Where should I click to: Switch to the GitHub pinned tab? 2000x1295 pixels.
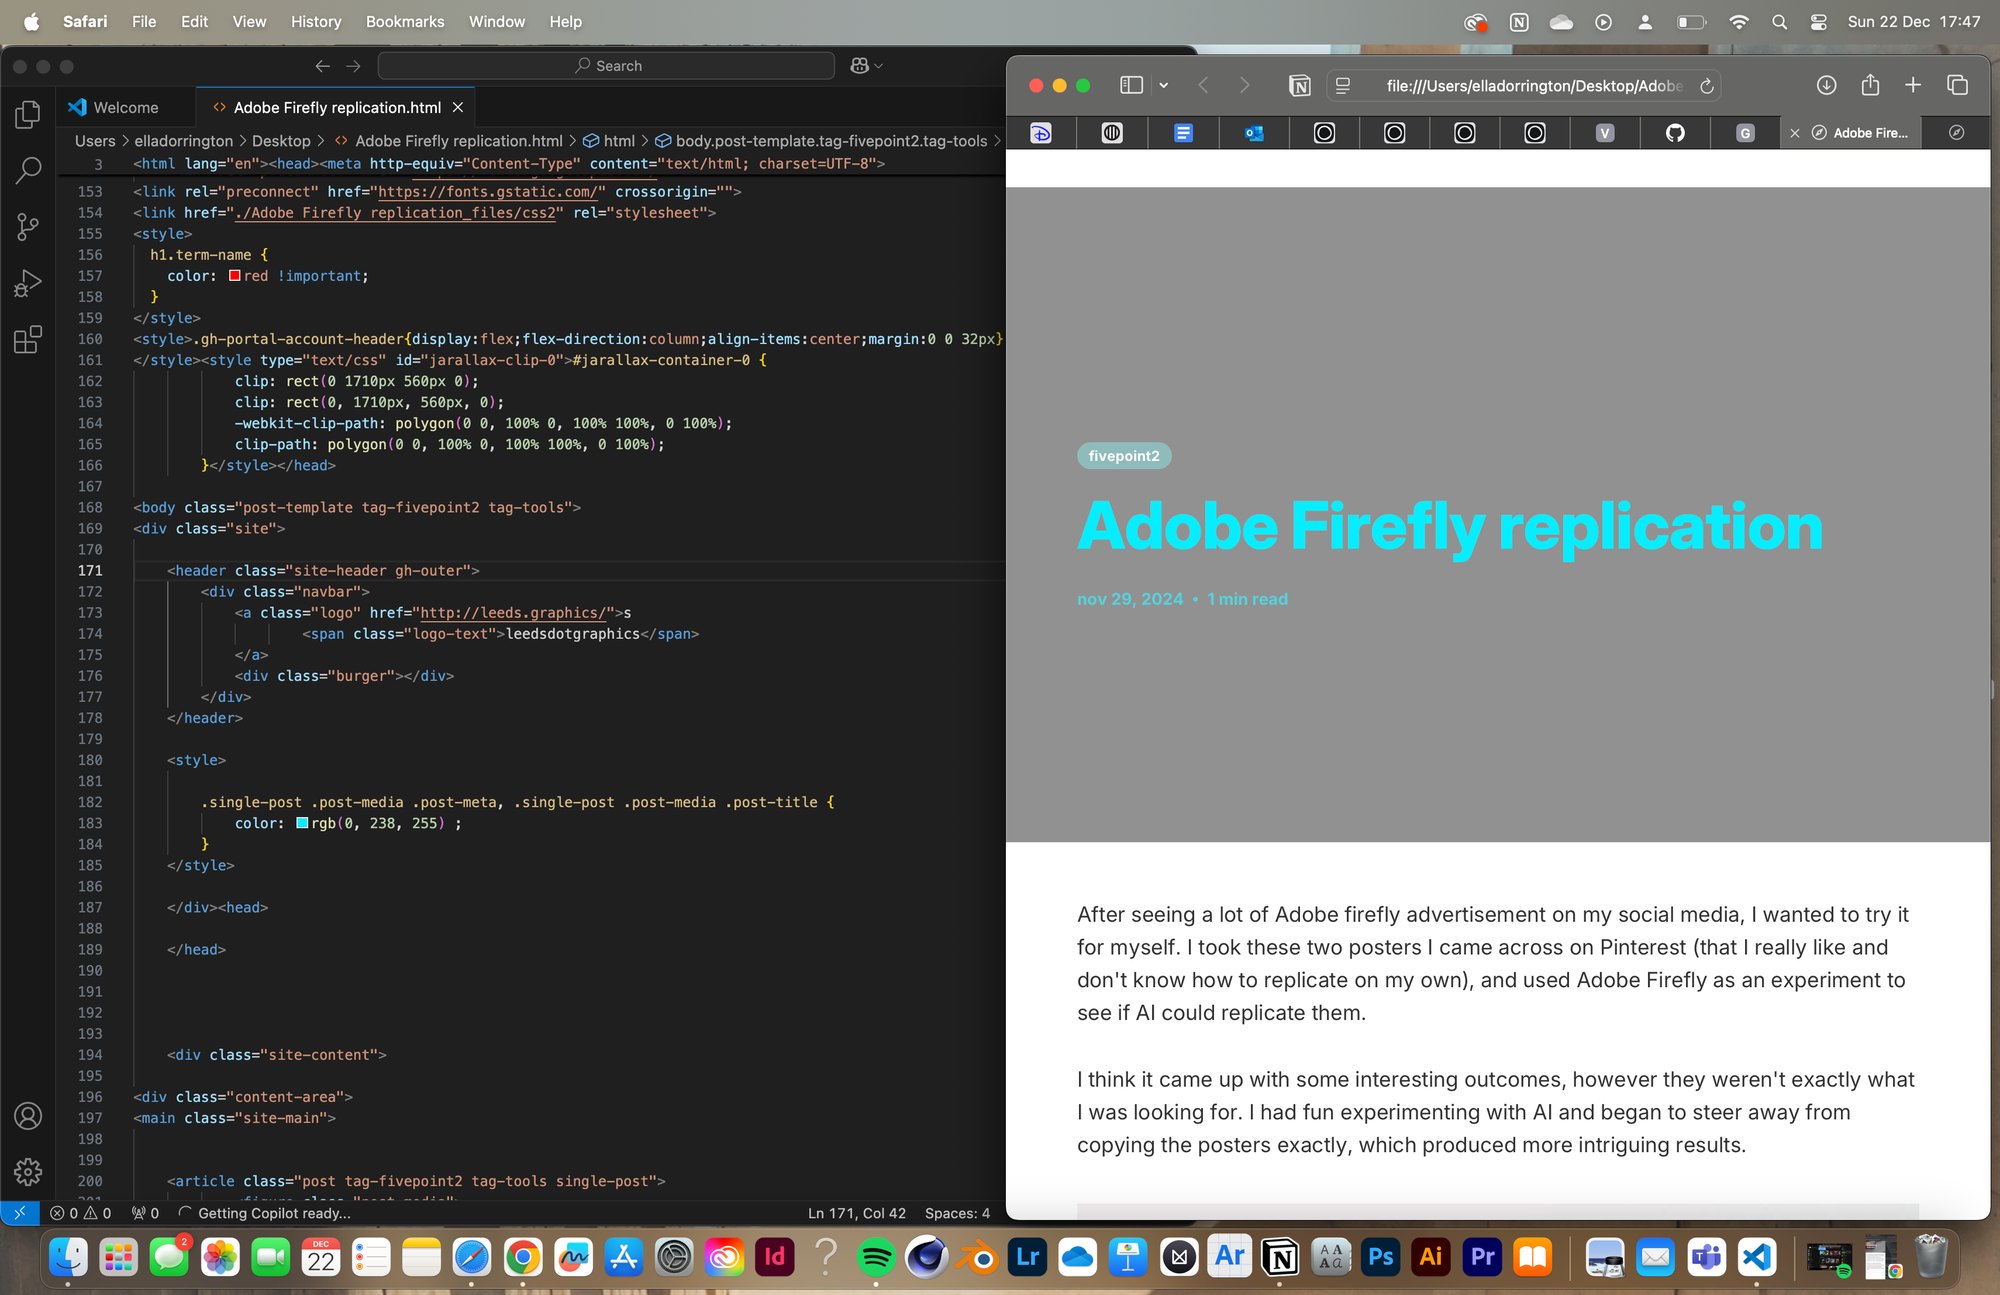tap(1675, 133)
